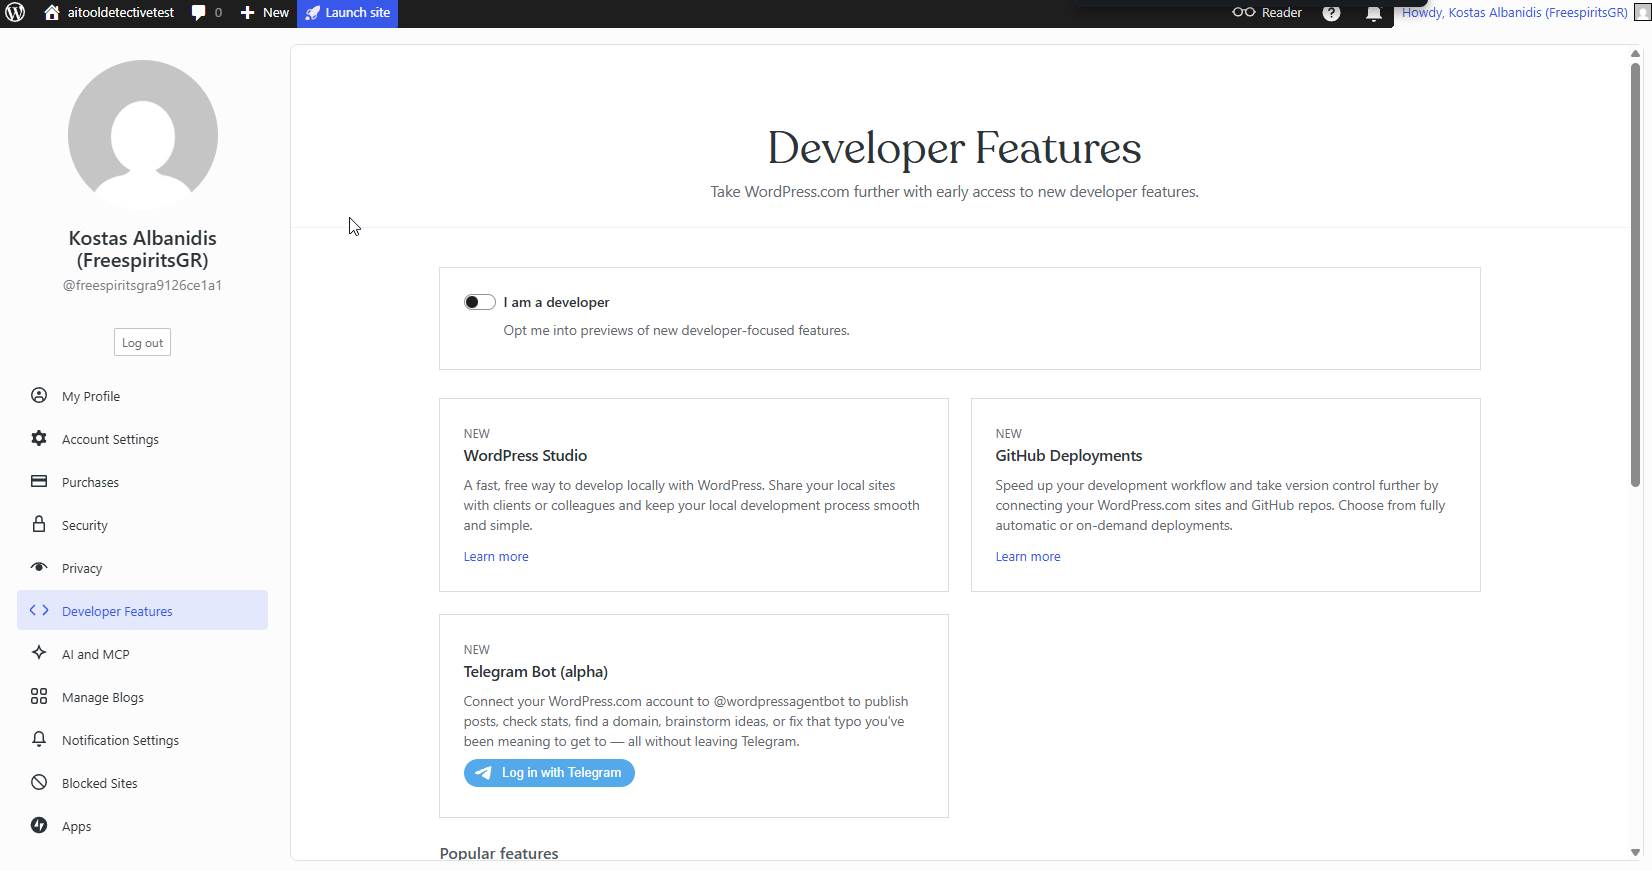Screen dimensions: 1652x871
Task: Select Developer Features menu item
Action: (x=142, y=610)
